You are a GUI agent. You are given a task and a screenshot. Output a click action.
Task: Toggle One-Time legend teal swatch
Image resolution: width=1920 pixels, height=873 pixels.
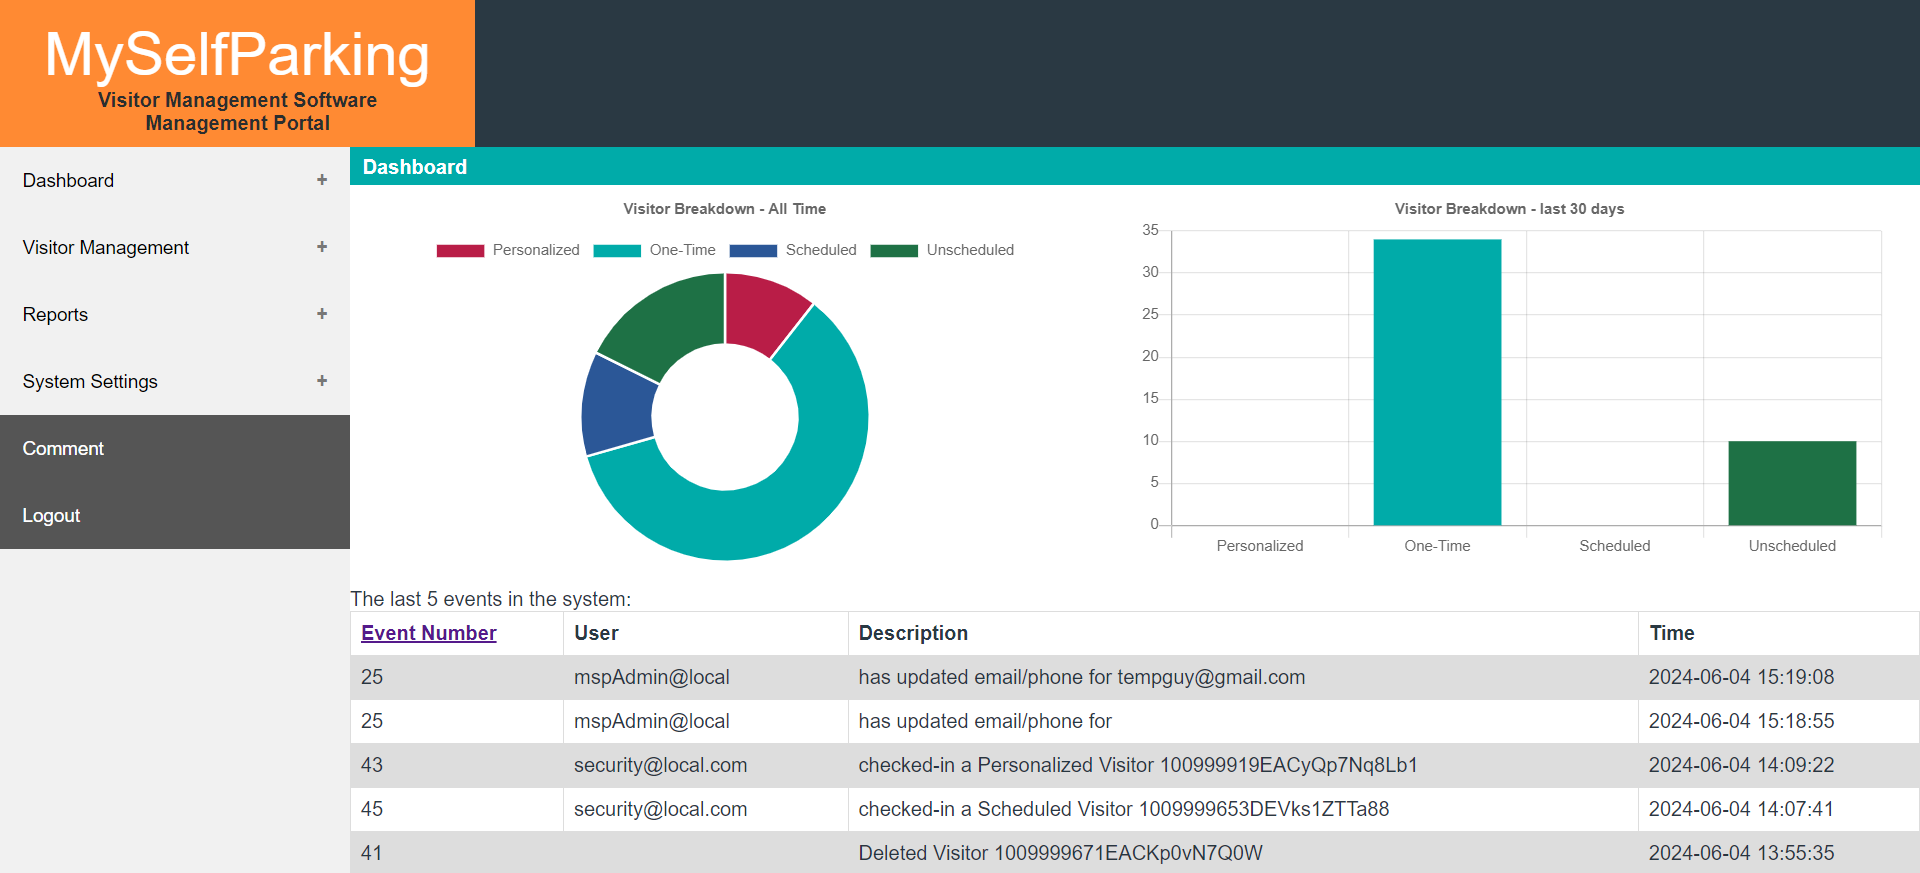point(617,250)
